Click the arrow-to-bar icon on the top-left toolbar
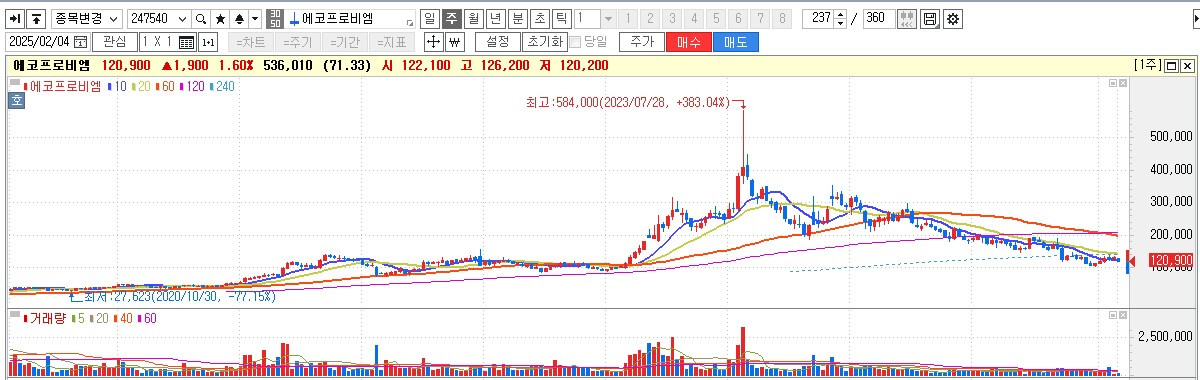 point(15,19)
